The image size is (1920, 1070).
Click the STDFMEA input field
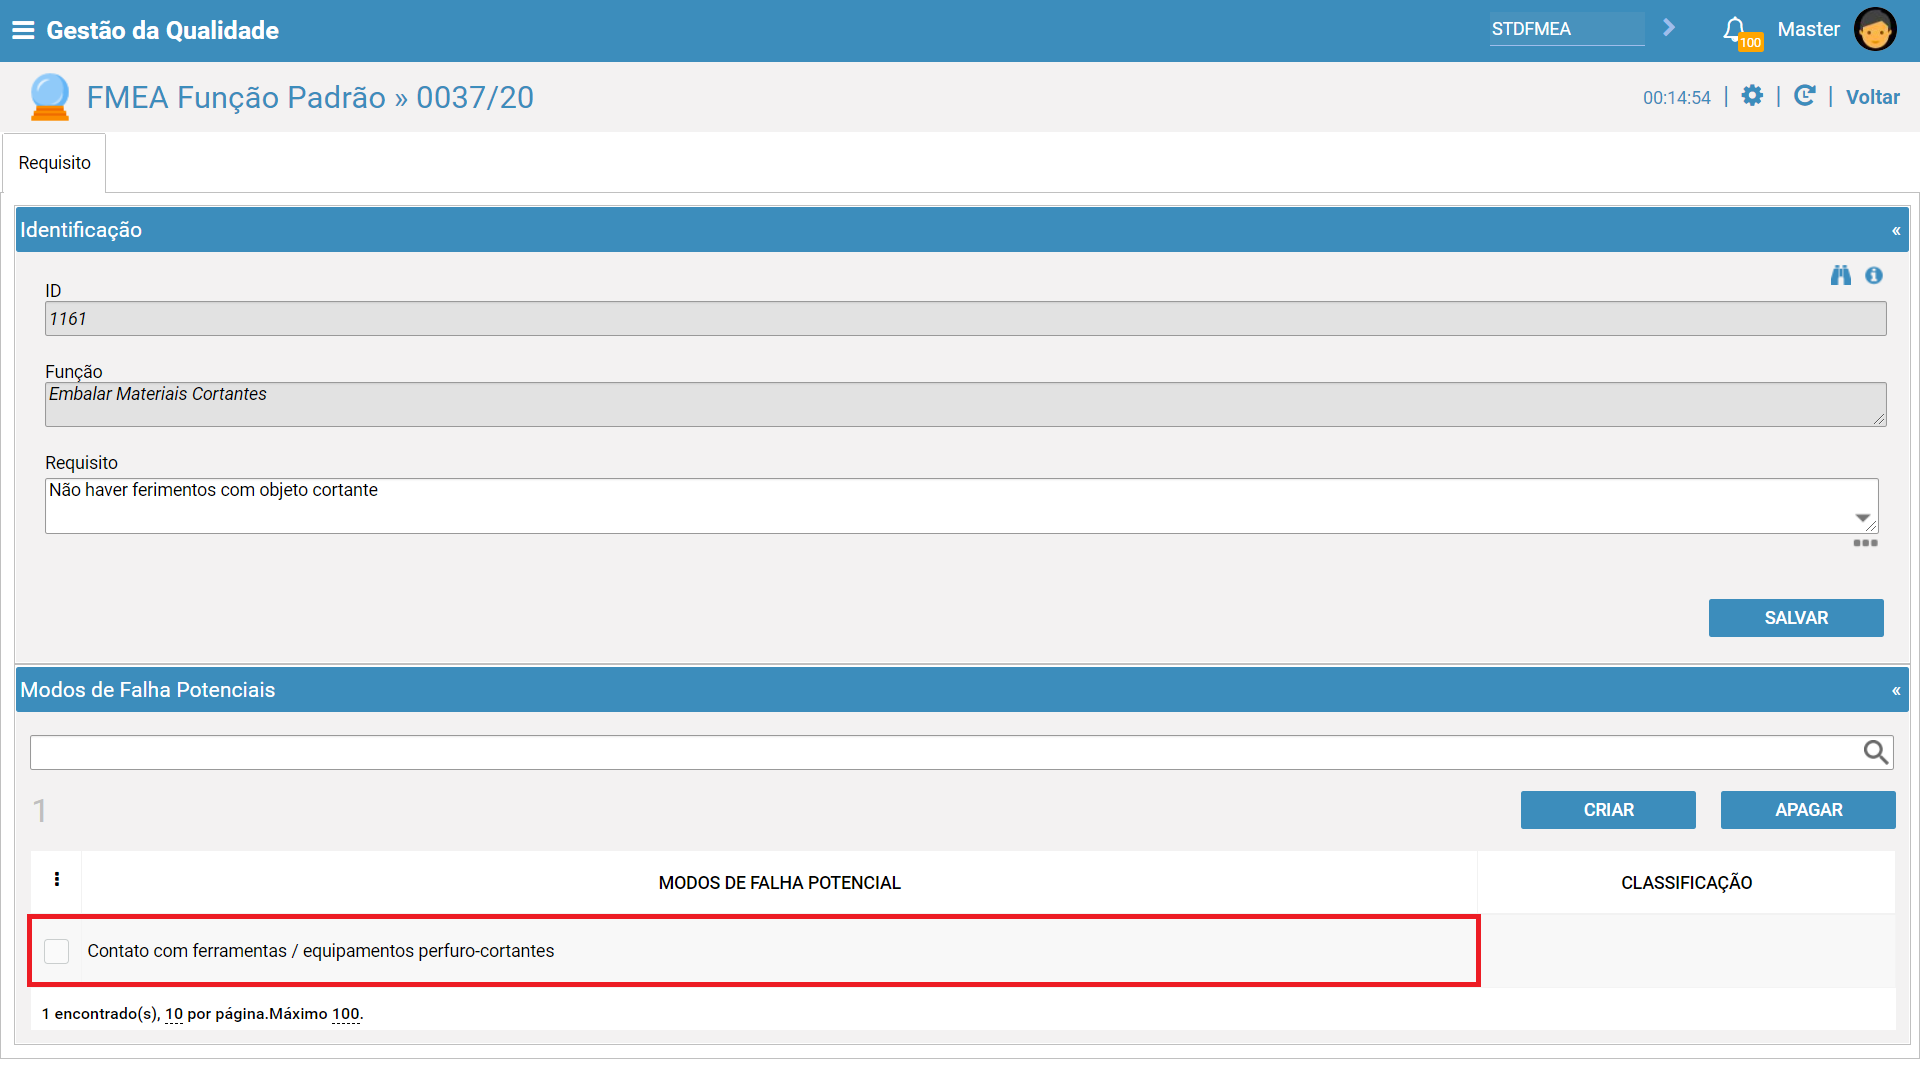coord(1567,29)
